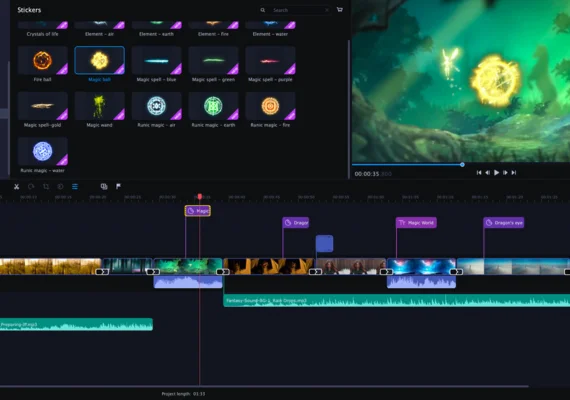Select the Magic sticker clip on timeline
This screenshot has height=400, width=570.
tap(197, 211)
